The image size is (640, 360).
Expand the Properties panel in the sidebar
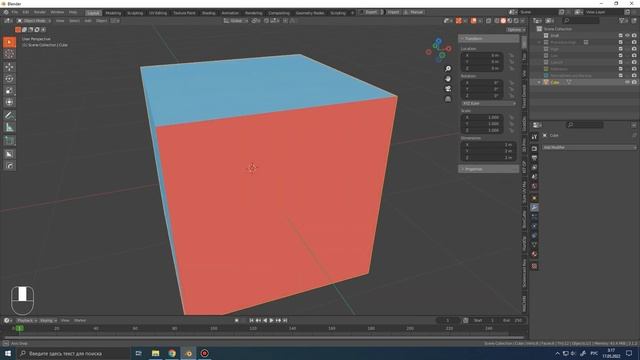(489, 169)
